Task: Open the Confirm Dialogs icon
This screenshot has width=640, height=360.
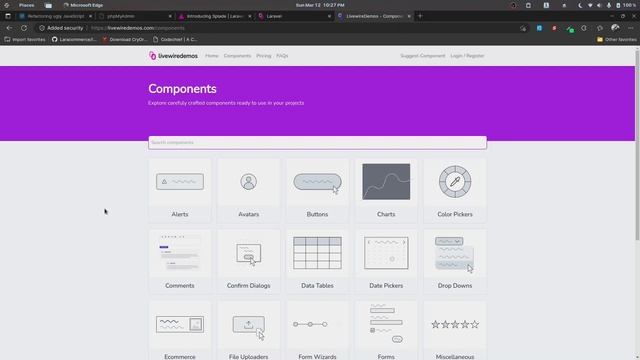Action: pos(249,254)
